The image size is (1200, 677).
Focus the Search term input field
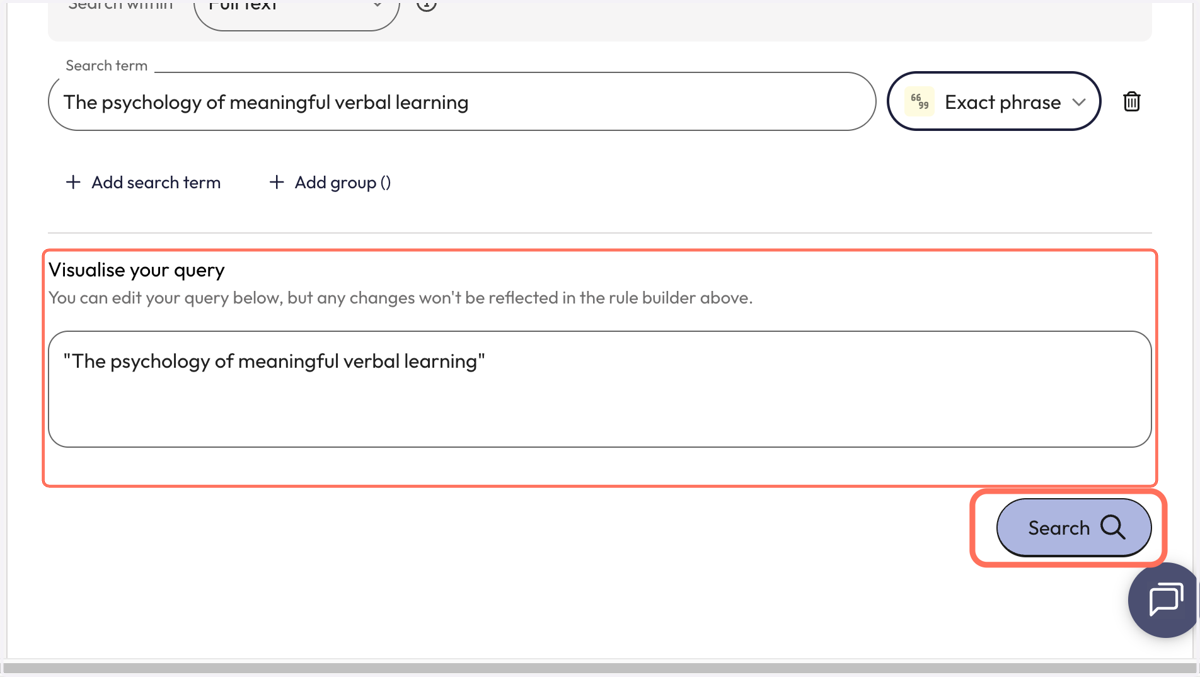[462, 101]
